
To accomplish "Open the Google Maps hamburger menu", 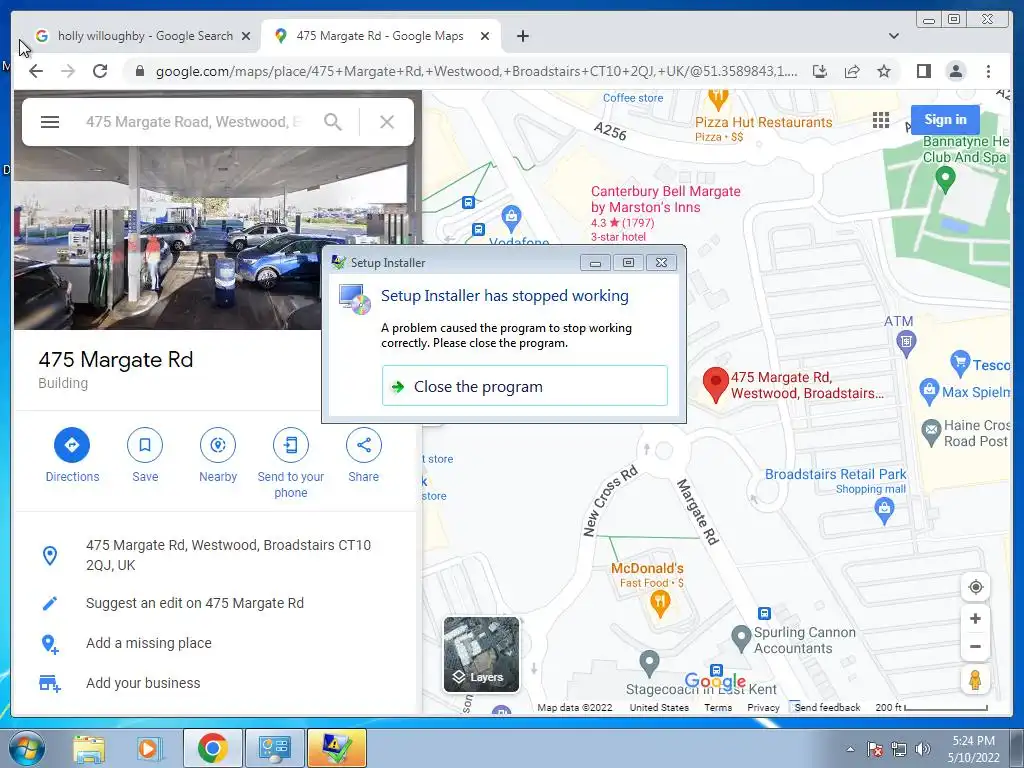I will tap(50, 122).
